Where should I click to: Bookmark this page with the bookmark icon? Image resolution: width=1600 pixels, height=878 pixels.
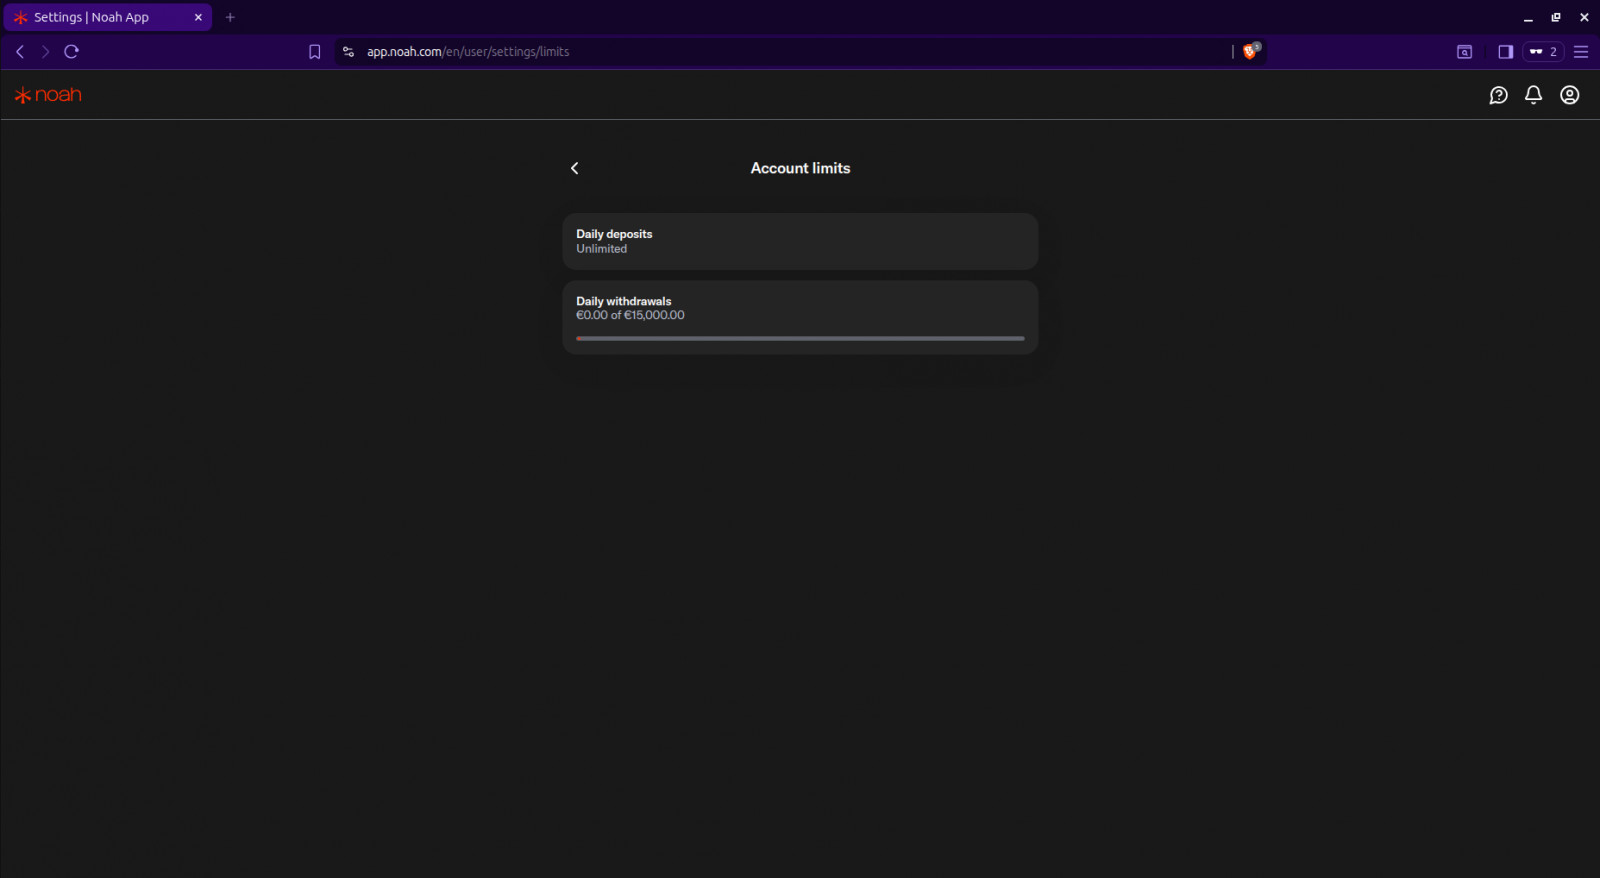click(x=315, y=52)
